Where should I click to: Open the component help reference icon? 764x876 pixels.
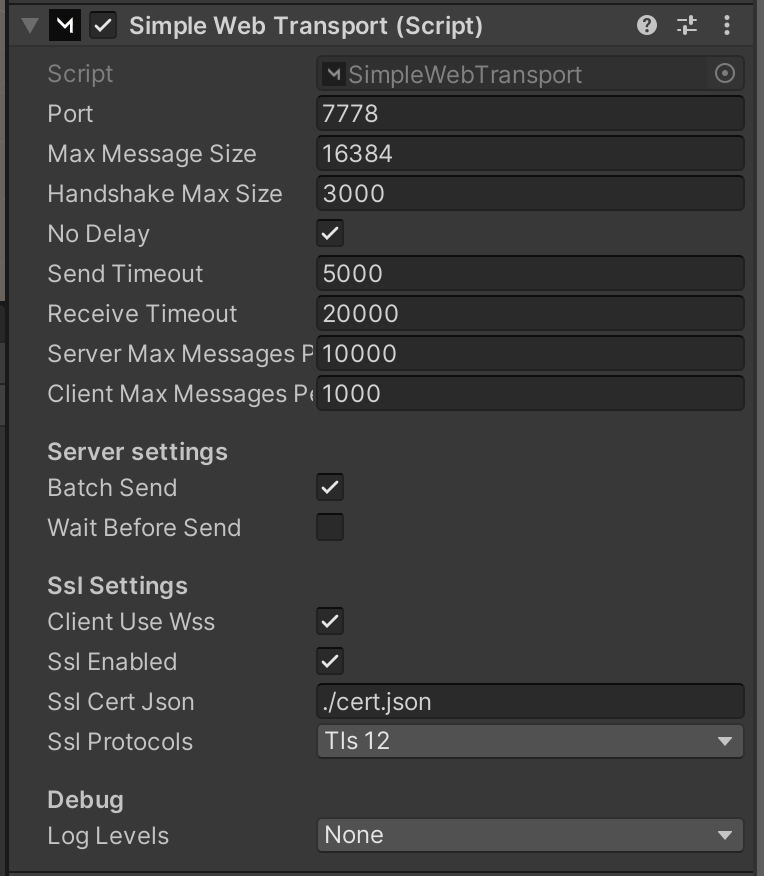point(647,26)
